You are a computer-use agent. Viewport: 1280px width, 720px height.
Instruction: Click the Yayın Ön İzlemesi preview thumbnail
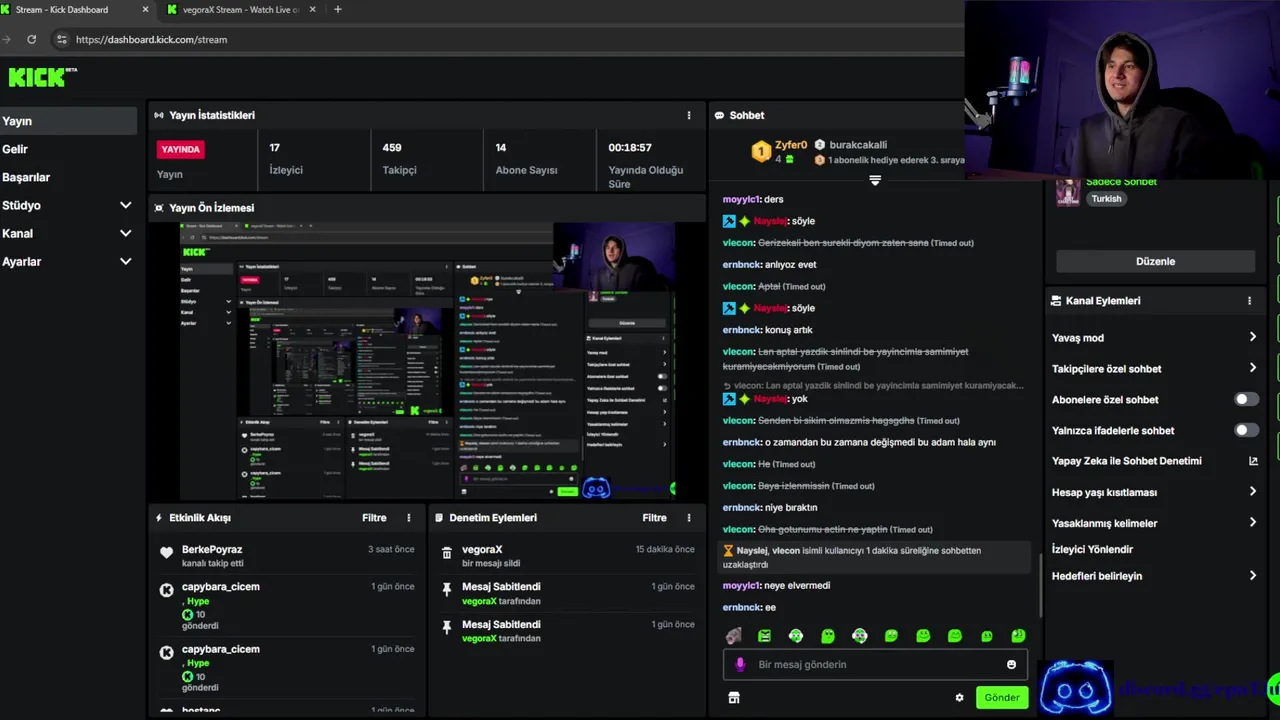click(427, 361)
